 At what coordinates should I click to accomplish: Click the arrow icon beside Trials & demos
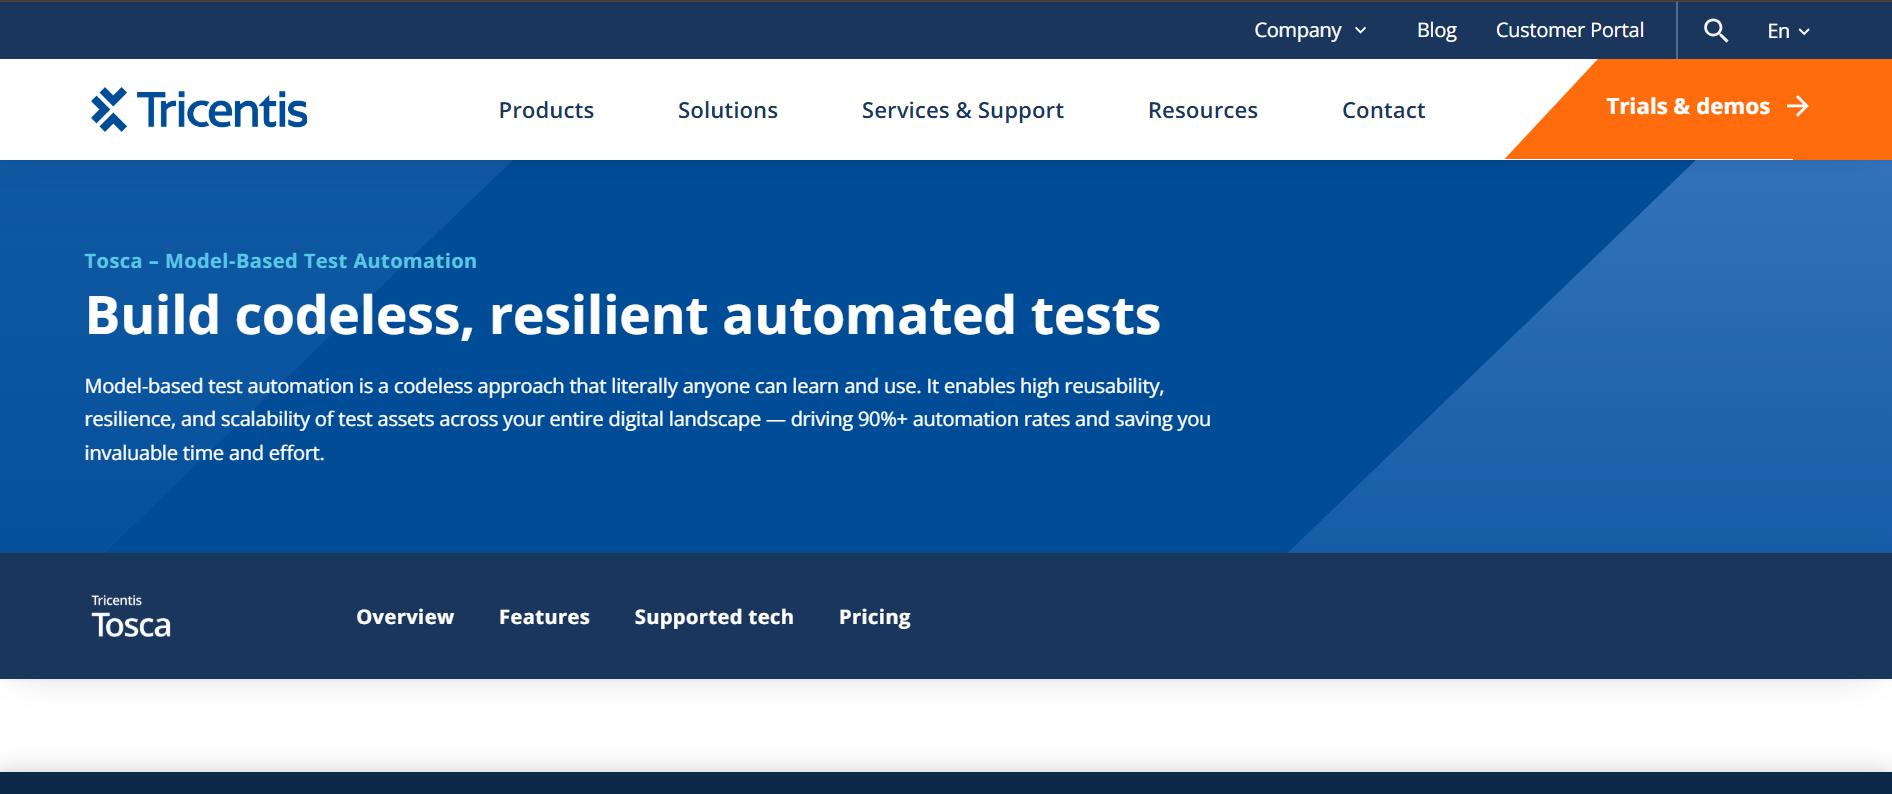(x=1797, y=106)
